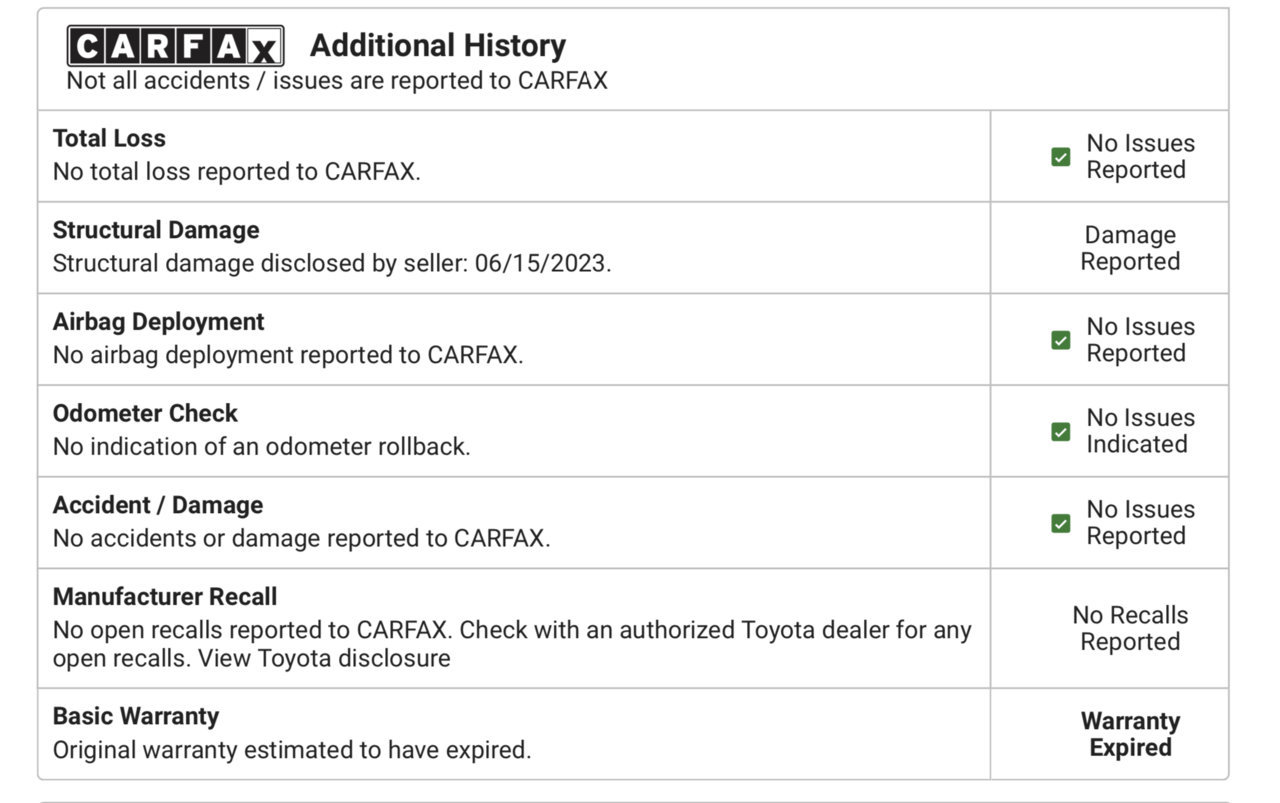Click the Odometer Check row title

(x=145, y=413)
